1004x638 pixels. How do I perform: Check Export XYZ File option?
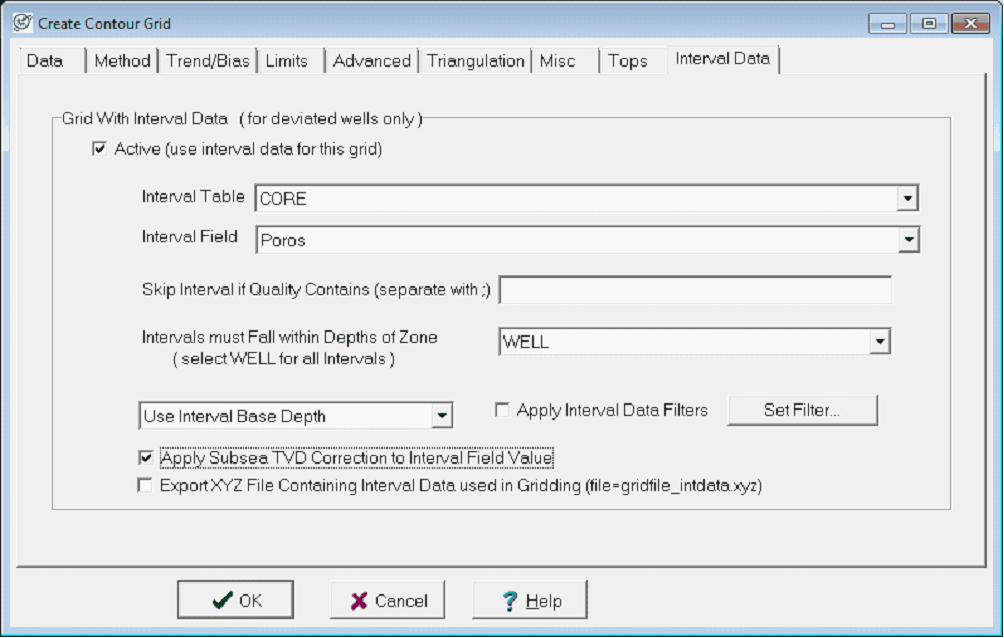click(x=146, y=487)
